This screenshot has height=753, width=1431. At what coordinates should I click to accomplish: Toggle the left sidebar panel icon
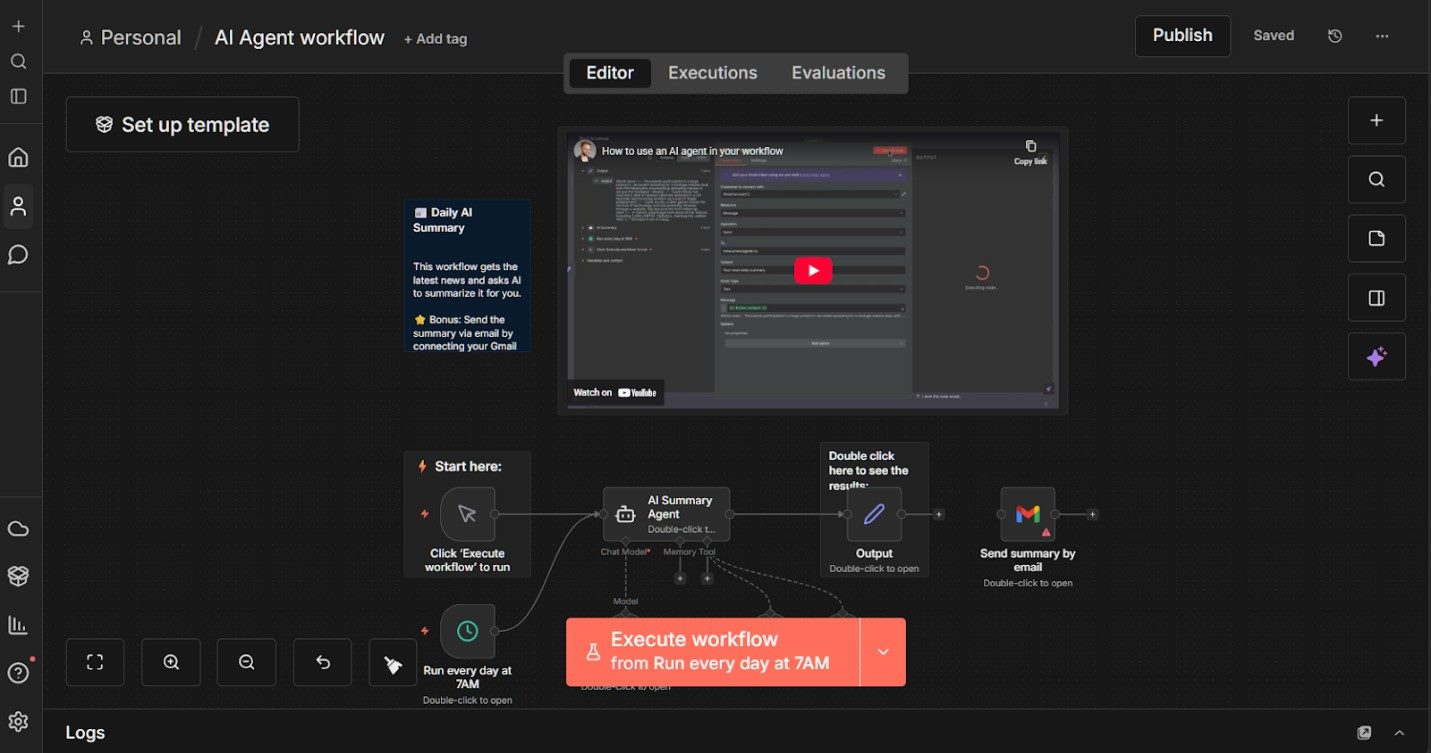click(x=18, y=96)
